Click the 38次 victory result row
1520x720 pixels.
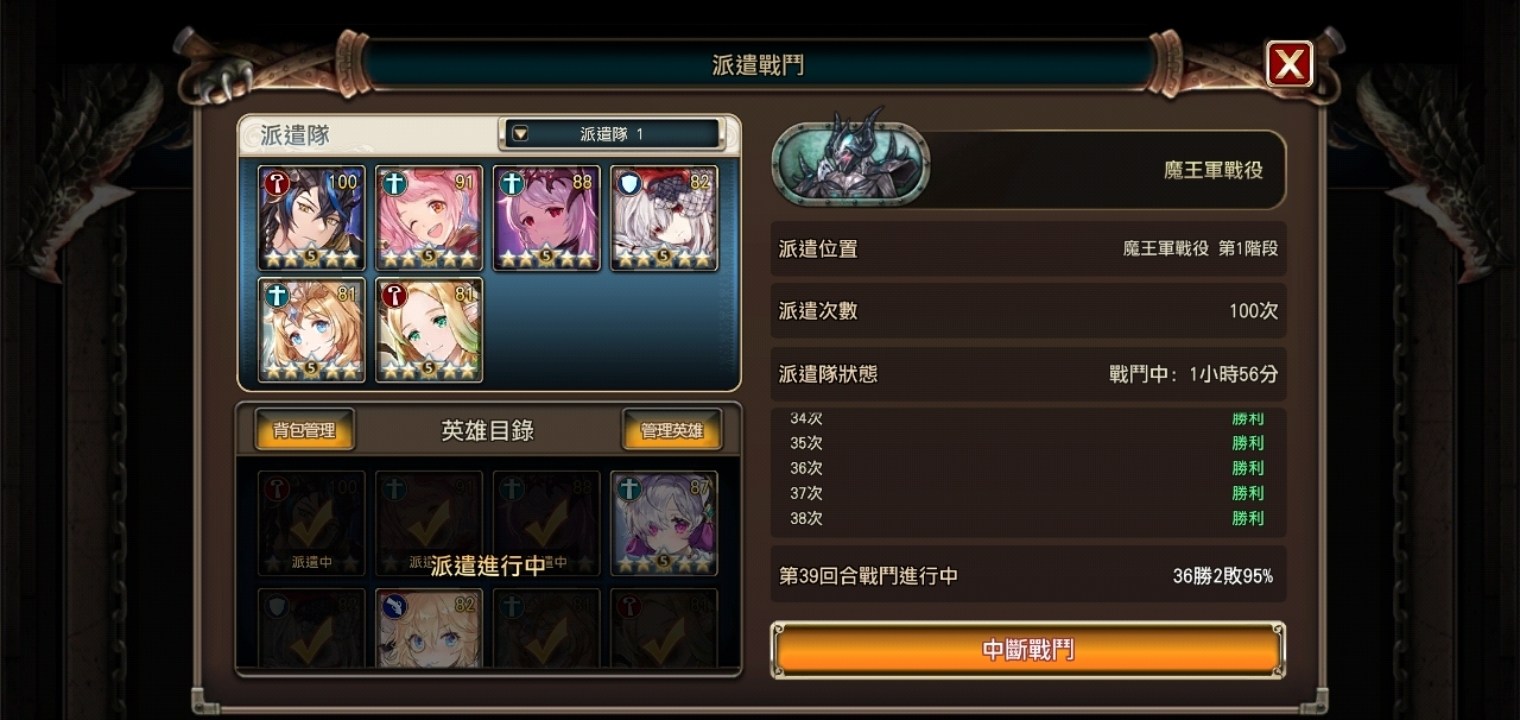pos(1028,518)
